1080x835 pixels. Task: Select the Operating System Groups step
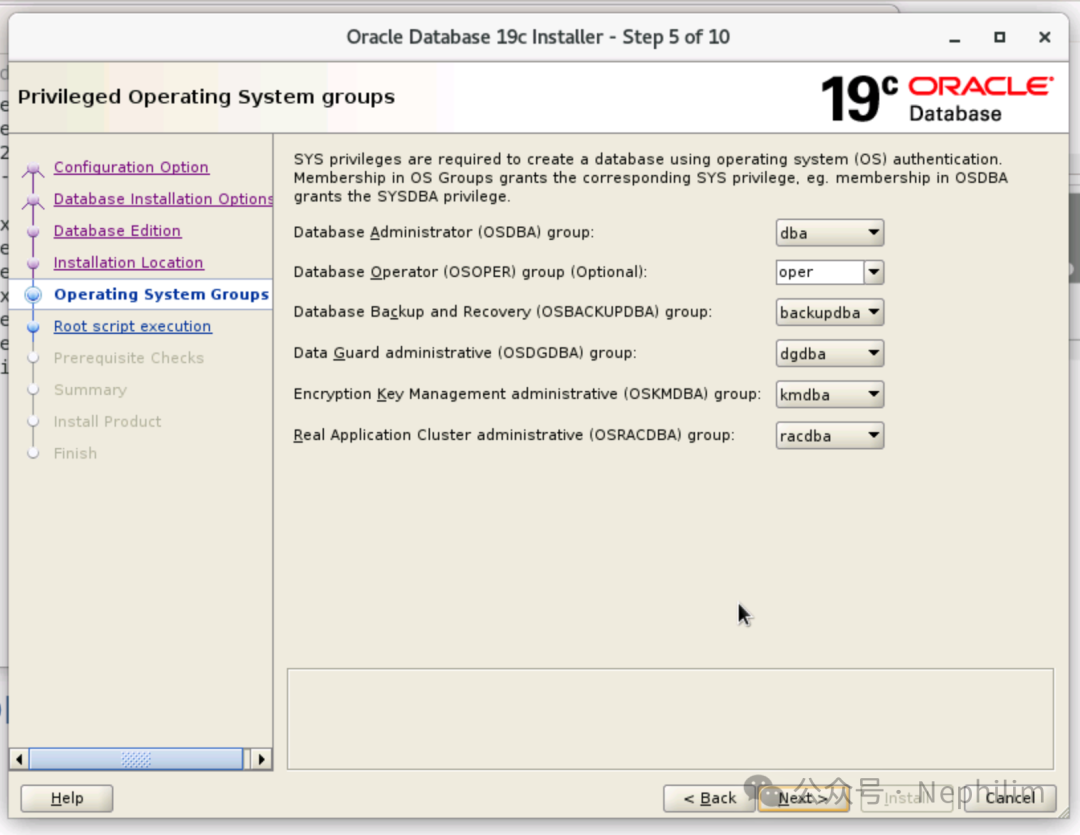[x=161, y=294]
